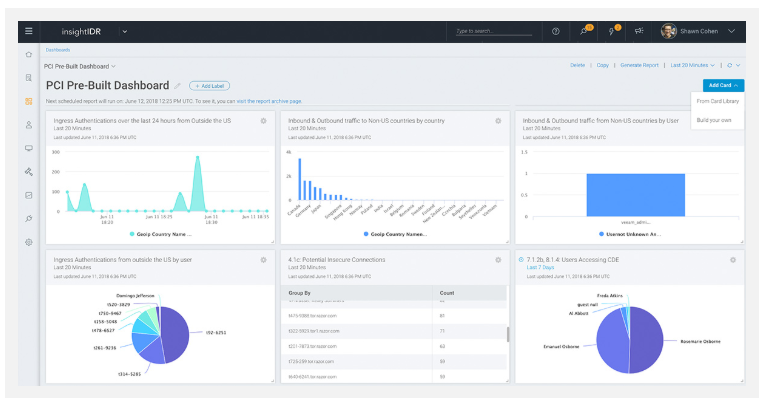
Task: Click the Type to search field
Action: (494, 31)
